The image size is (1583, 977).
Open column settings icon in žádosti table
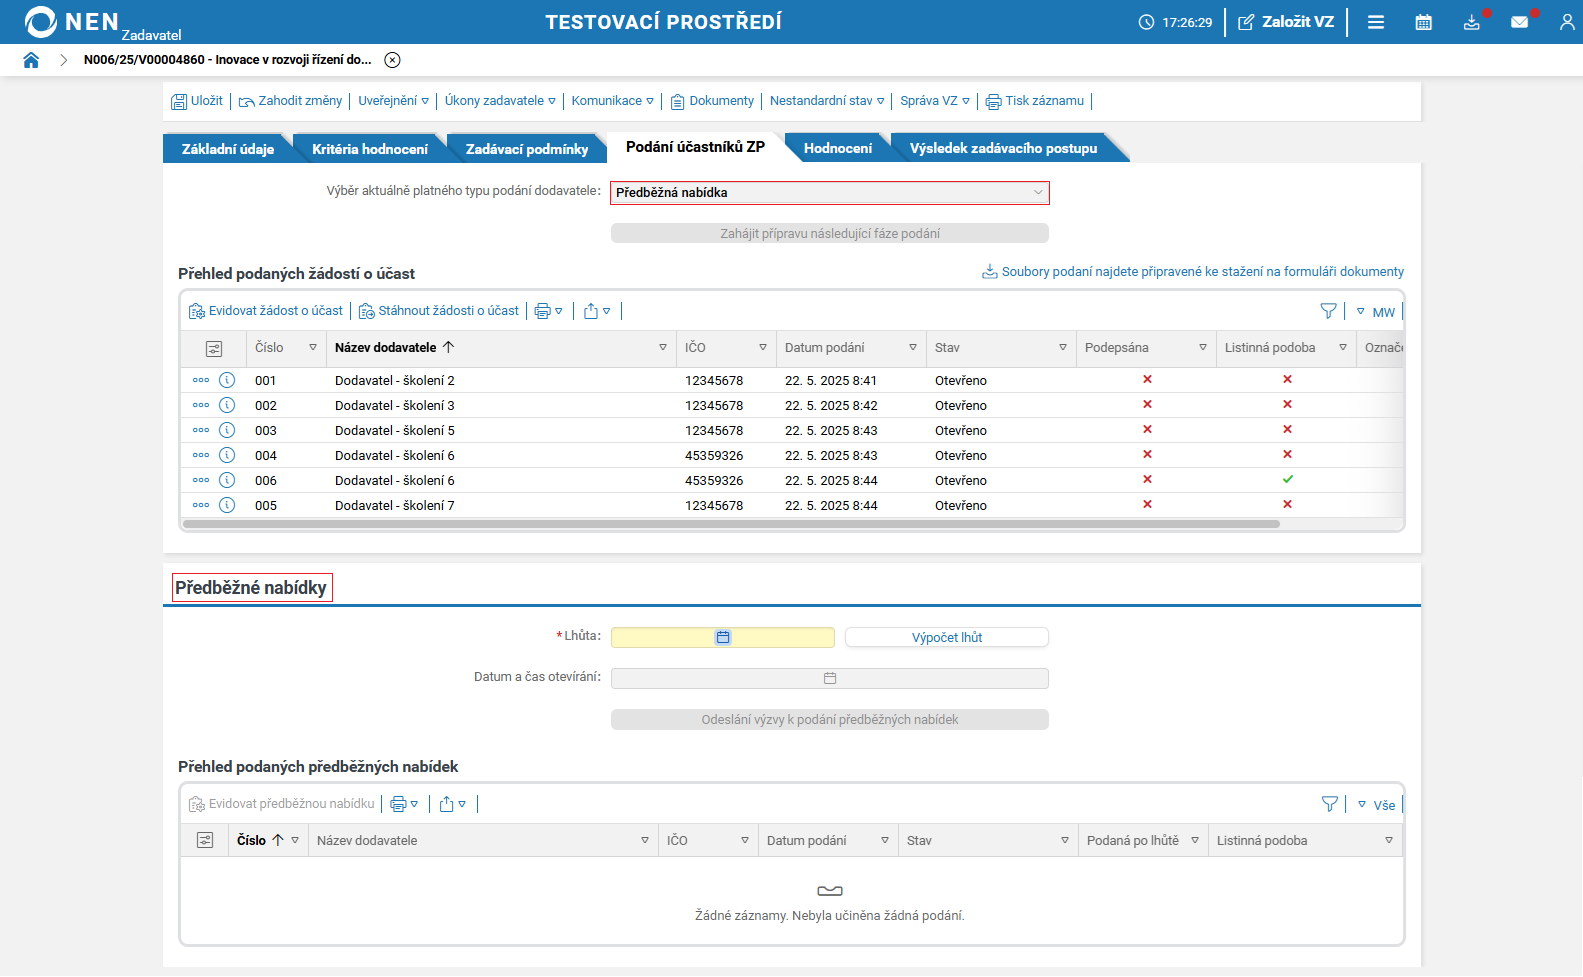tap(214, 348)
